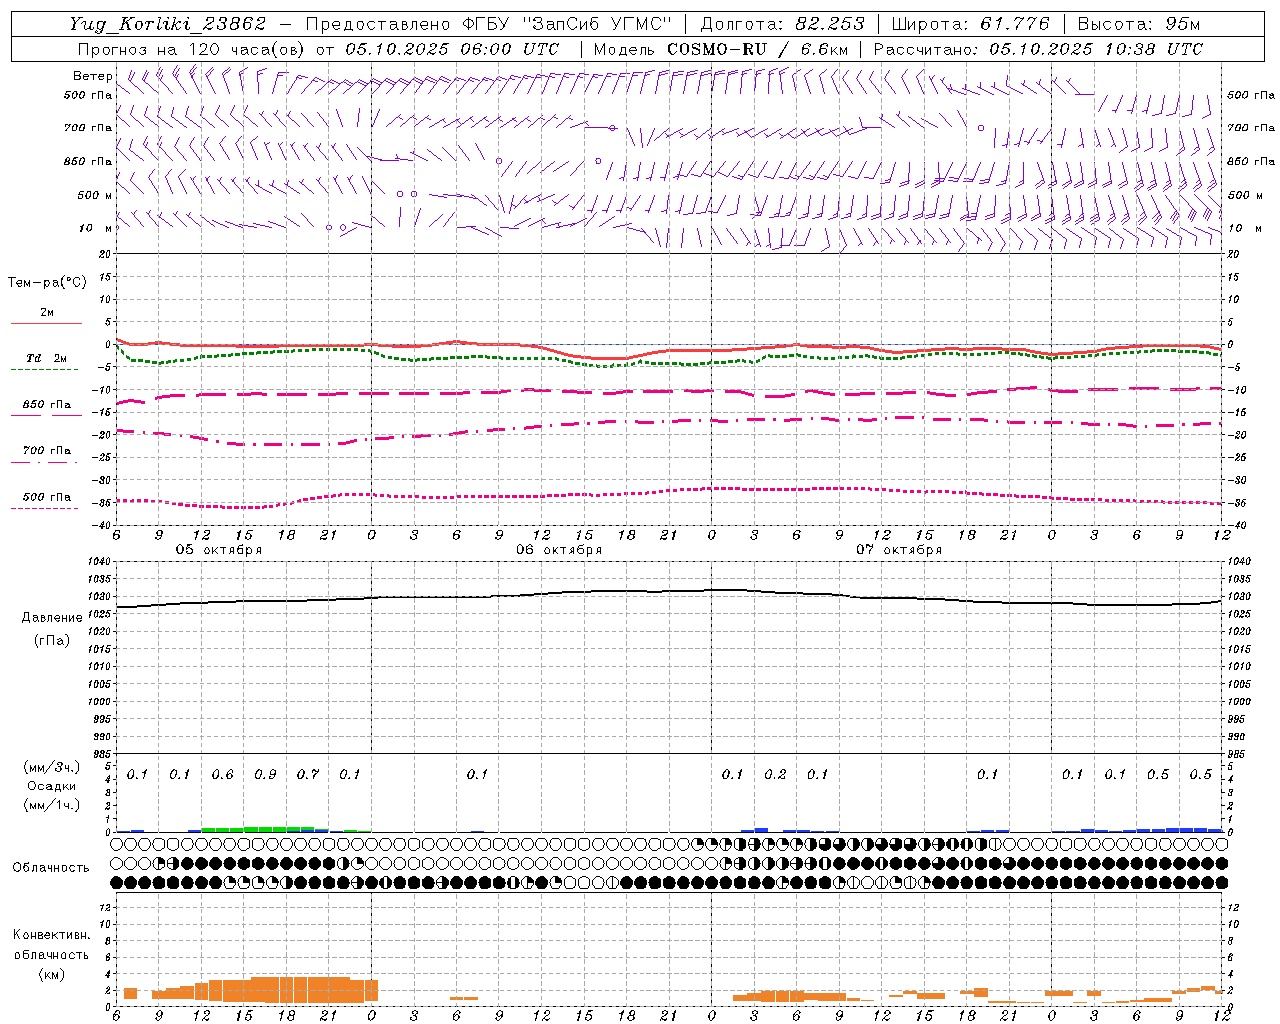
Task: Click the left temperature axis -40 label
Action: click(103, 525)
